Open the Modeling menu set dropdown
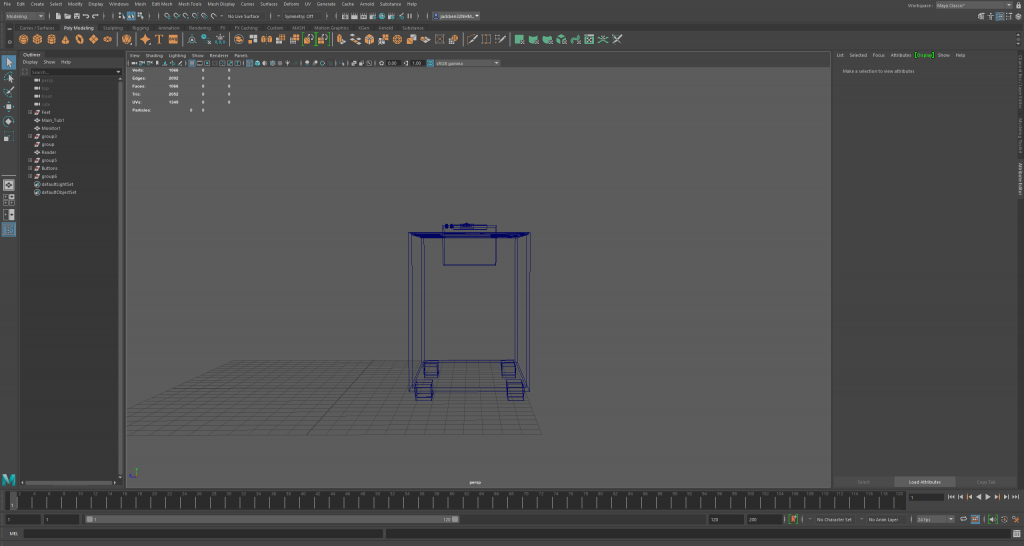This screenshot has height=546, width=1024. pyautogui.click(x=25, y=16)
